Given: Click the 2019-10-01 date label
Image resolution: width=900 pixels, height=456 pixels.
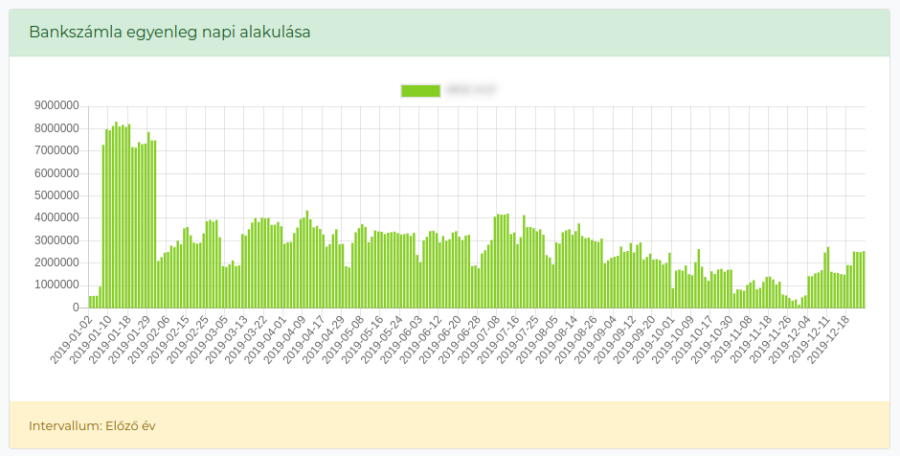Looking at the screenshot, I should pos(653,339).
